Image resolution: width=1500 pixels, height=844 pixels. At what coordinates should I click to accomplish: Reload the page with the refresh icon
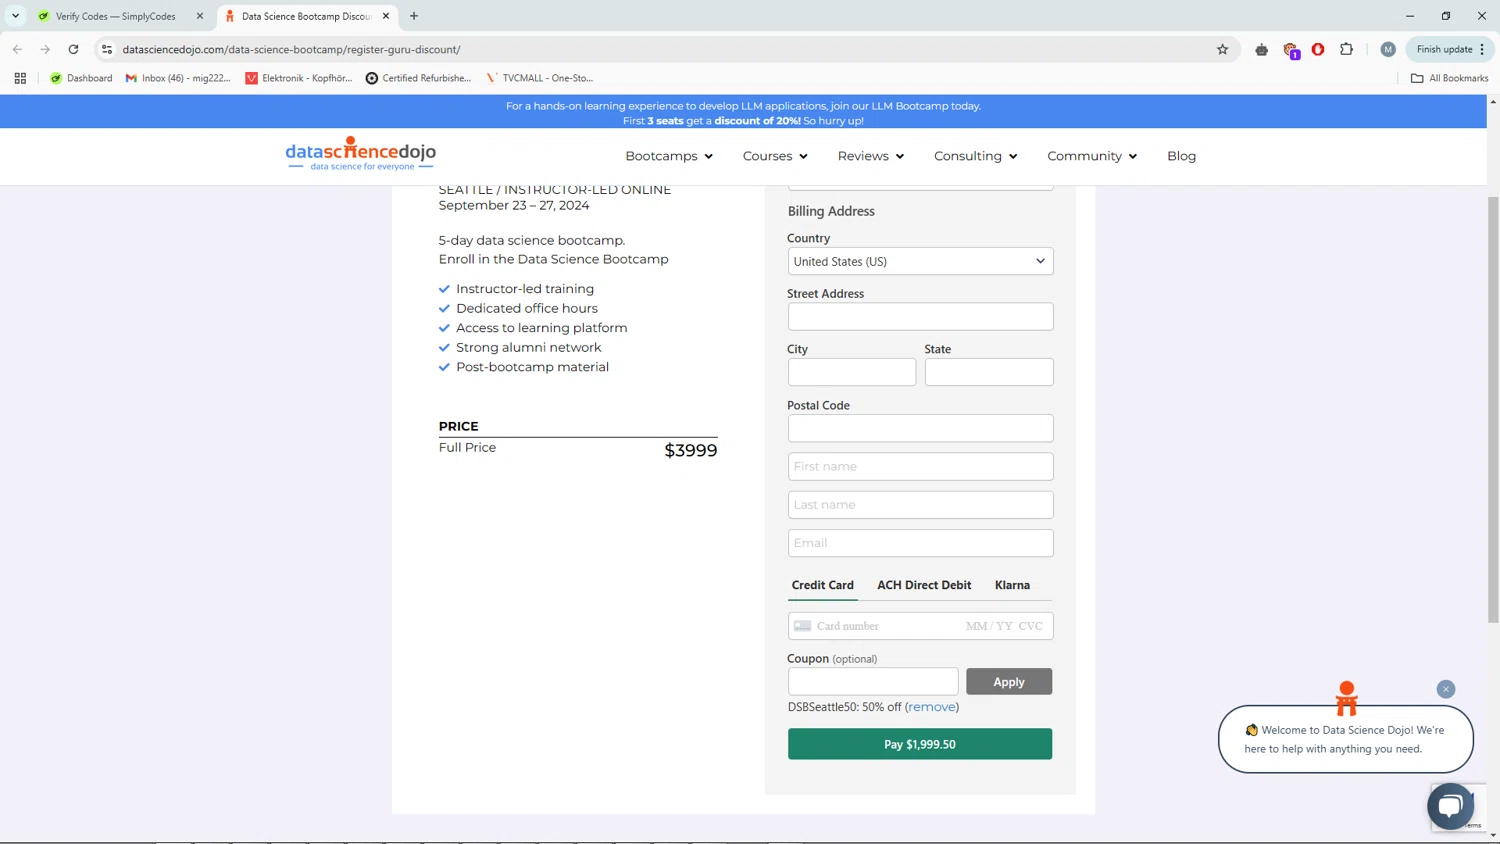coord(73,49)
